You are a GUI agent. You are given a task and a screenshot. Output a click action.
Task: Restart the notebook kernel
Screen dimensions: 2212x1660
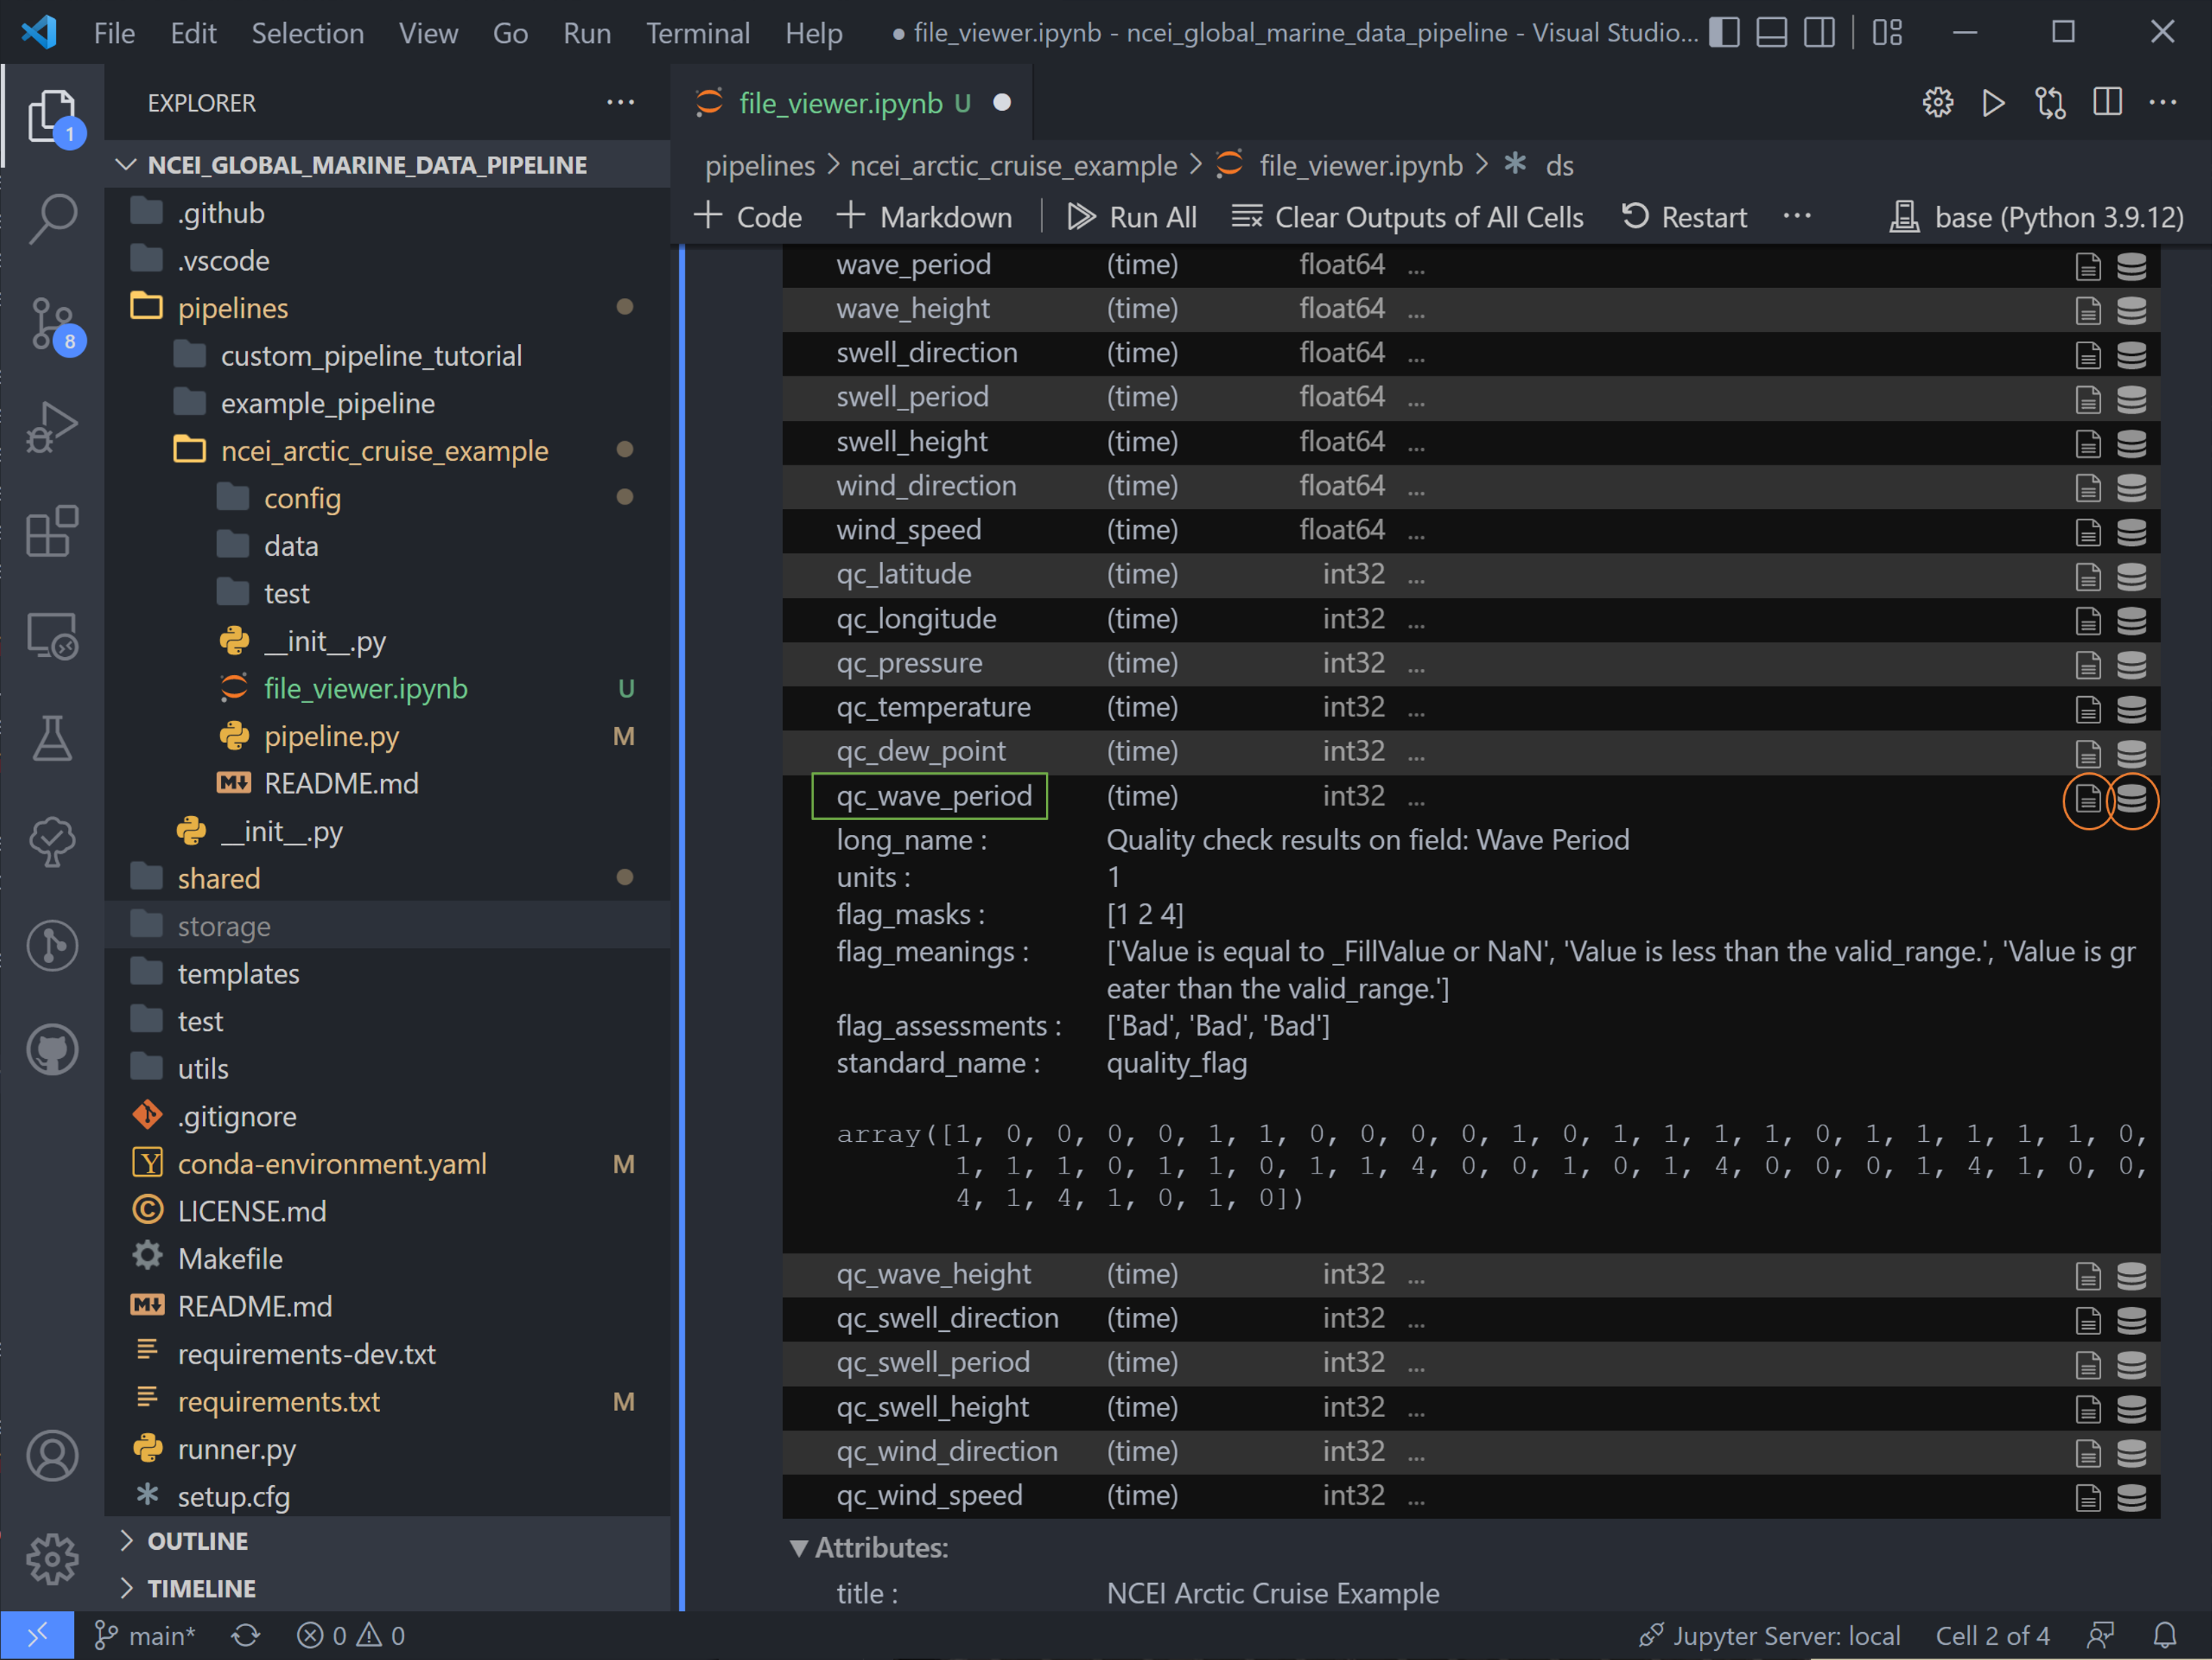click(1683, 216)
